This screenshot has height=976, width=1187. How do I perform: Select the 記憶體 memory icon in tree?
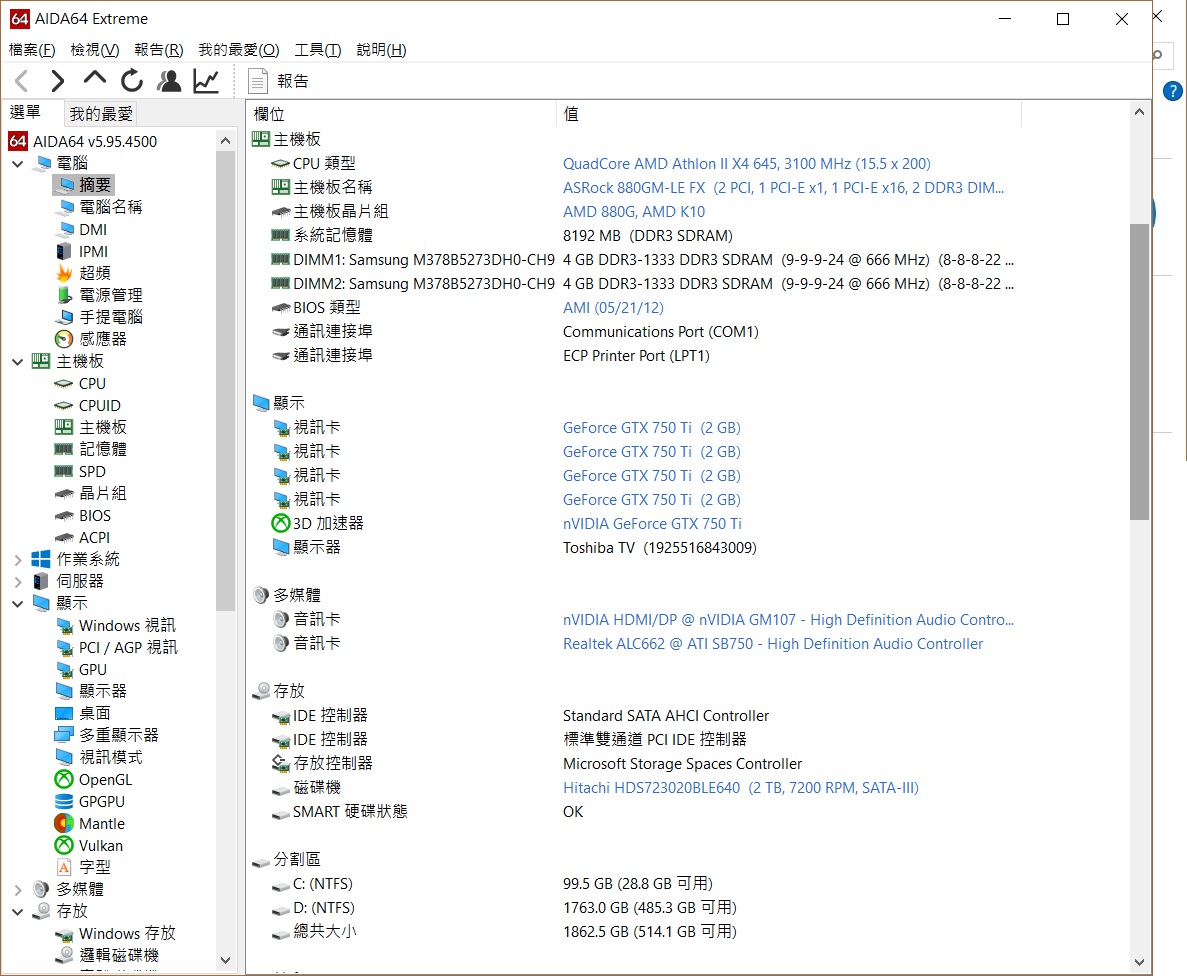pos(64,450)
